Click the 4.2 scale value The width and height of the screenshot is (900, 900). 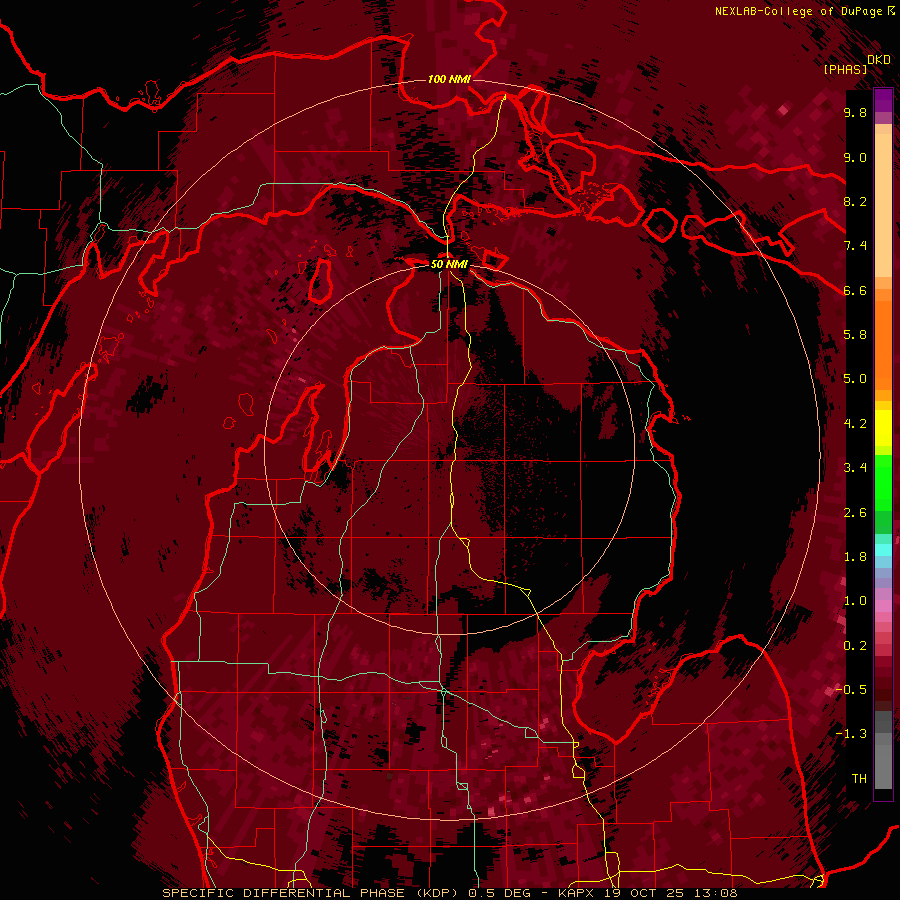(855, 424)
